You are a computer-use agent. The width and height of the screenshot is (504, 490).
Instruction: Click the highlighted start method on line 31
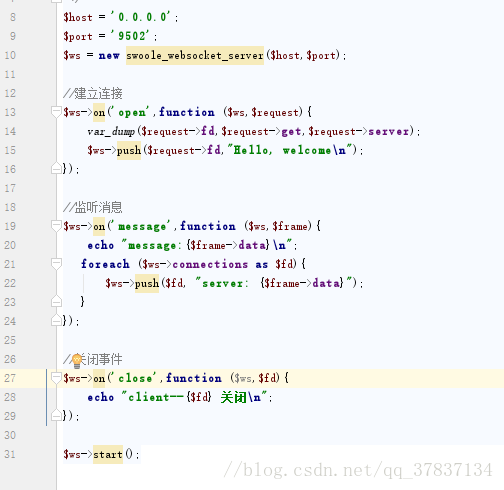[x=108, y=454]
